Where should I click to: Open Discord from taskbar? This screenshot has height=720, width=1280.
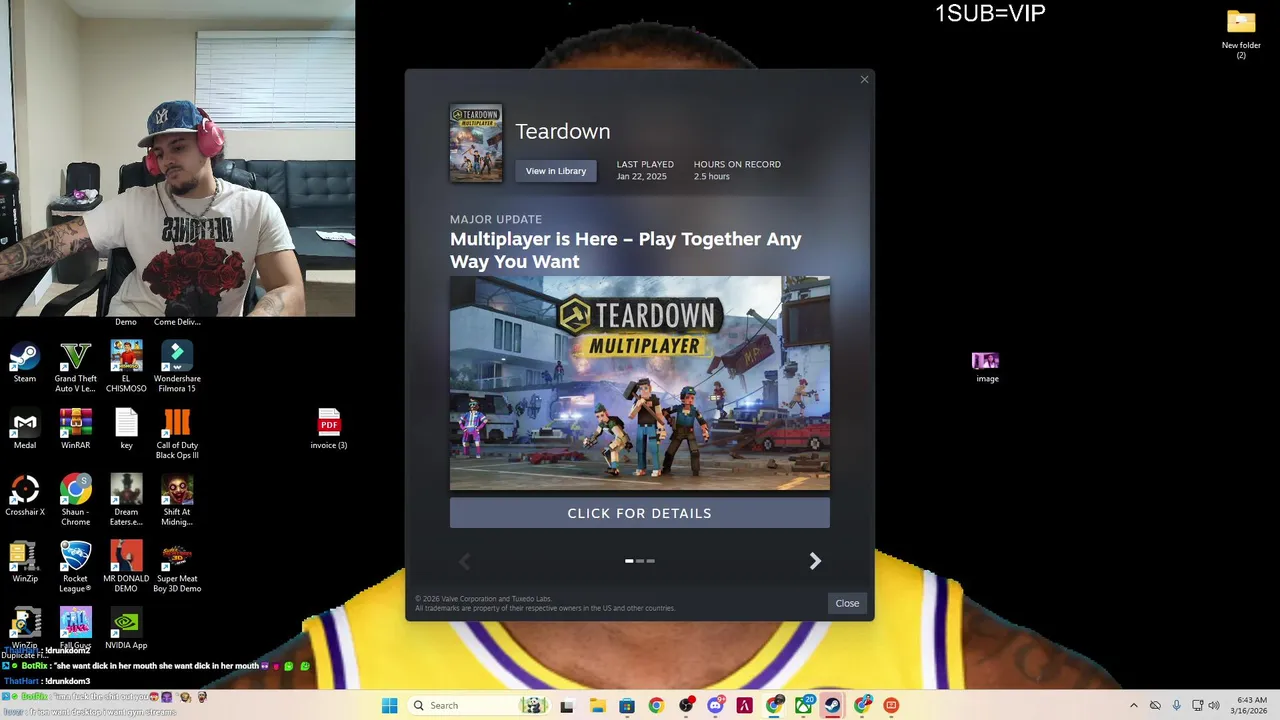pos(715,705)
